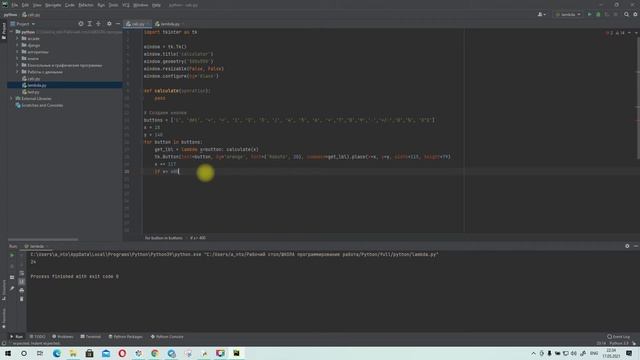
Task: Open the Help menu
Action: pyautogui.click(x=156, y=5)
